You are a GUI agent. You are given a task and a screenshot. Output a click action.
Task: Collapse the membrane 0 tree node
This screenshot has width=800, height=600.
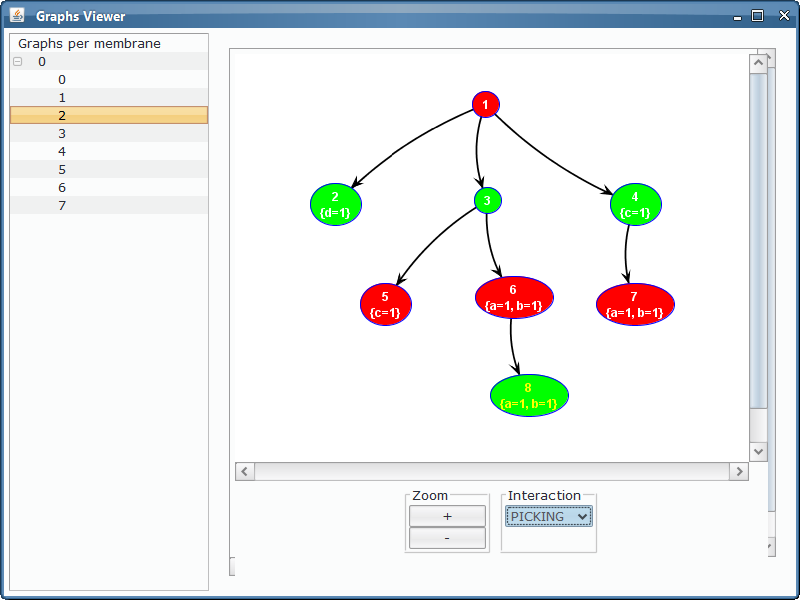coord(17,62)
